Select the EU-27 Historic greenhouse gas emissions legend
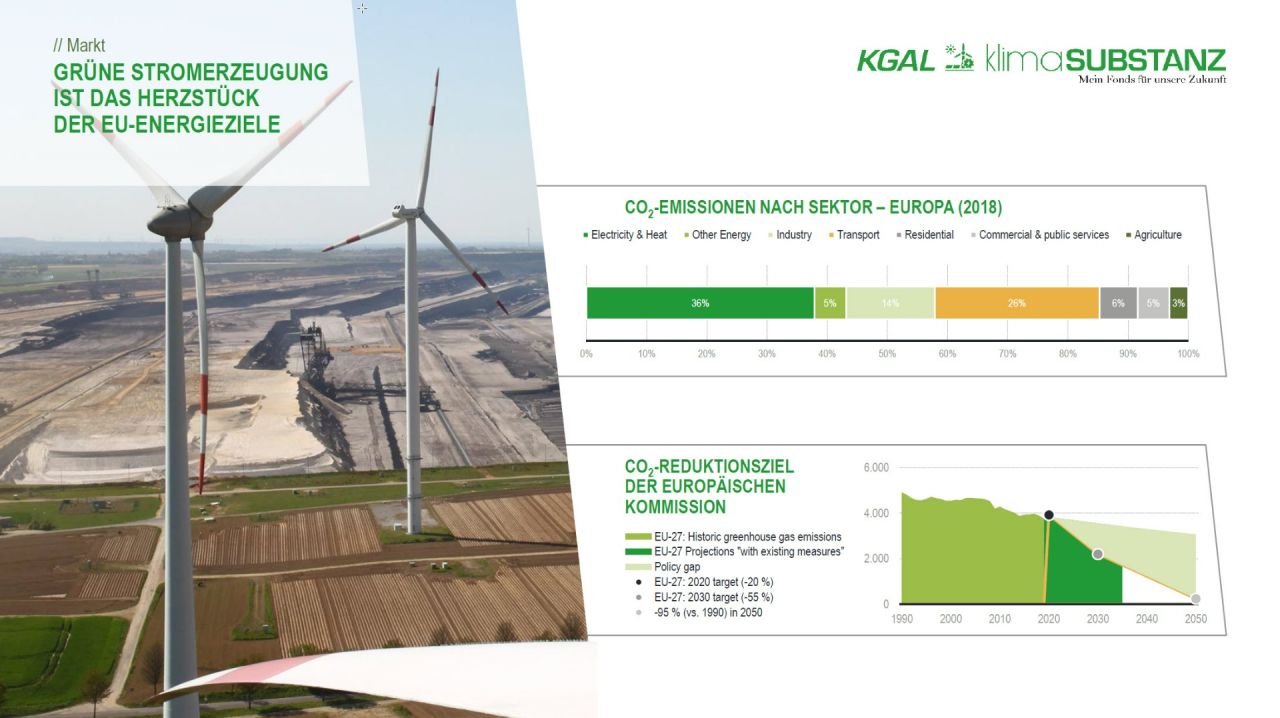 click(x=733, y=537)
